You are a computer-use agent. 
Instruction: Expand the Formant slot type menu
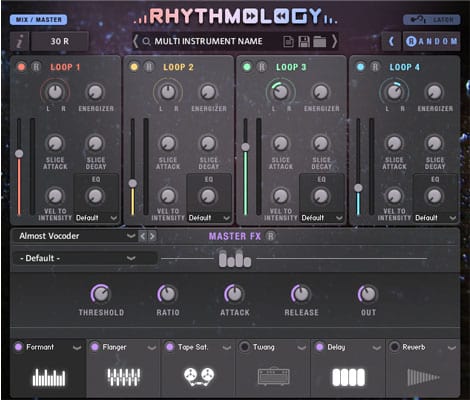tap(77, 348)
